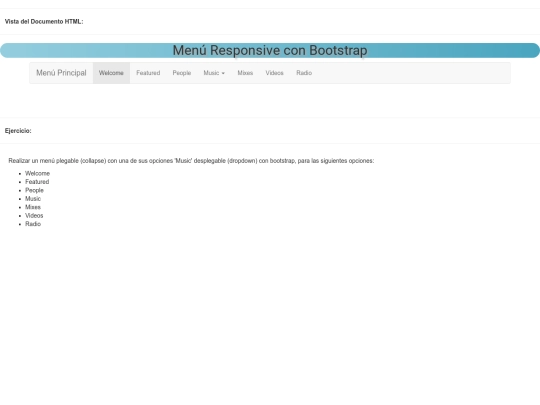540x405 pixels.
Task: Open the People menu item
Action: pos(182,73)
